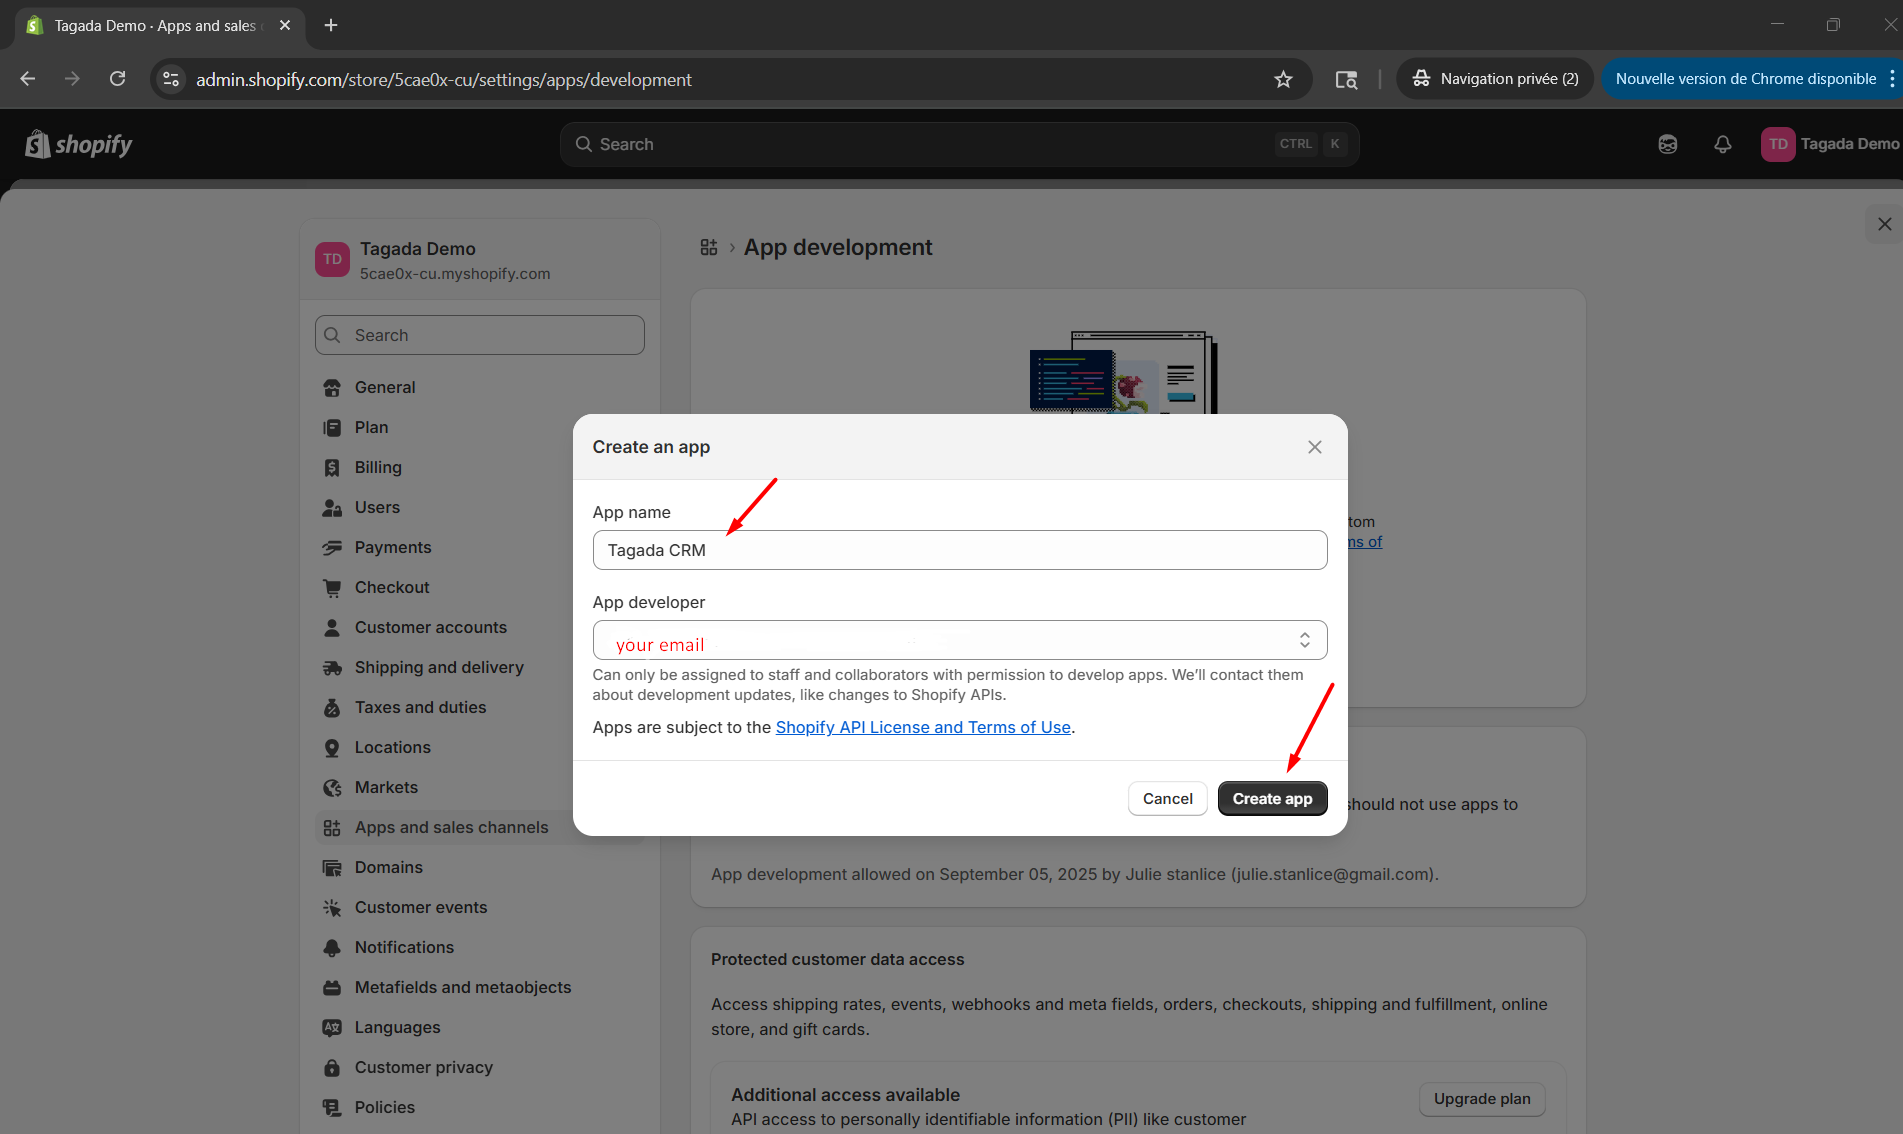The height and width of the screenshot is (1134, 1903).
Task: Open the Tagada Demo account menu
Action: (1830, 144)
